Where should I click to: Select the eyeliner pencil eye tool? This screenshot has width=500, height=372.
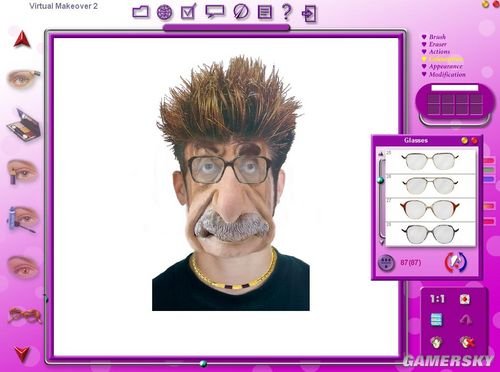pos(22,172)
